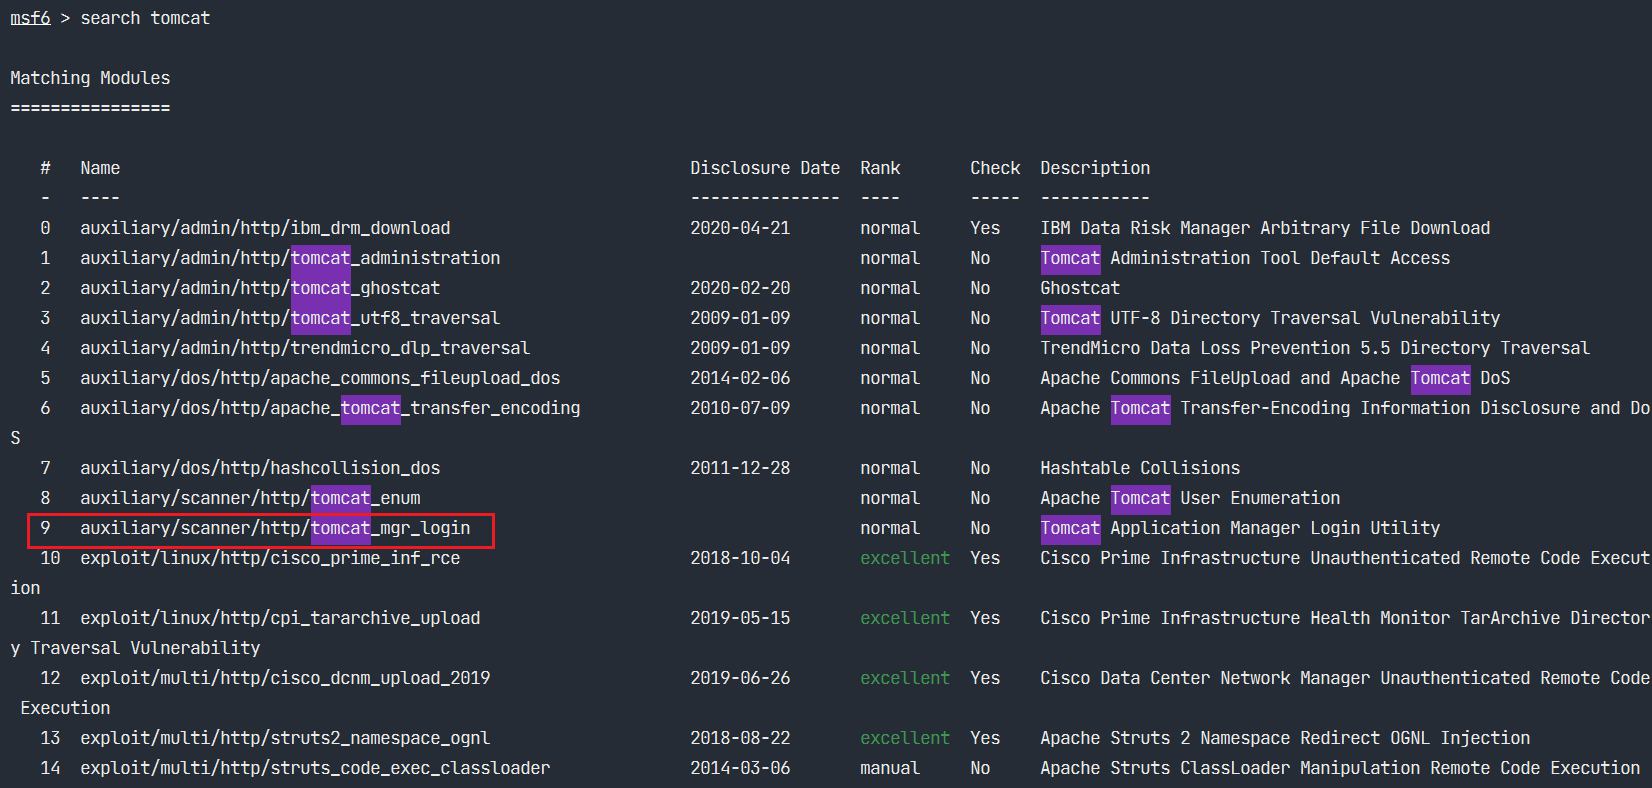Click description 'Apache Commons FileUpload and Apache Tomcat DoS'
Viewport: 1652px width, 788px height.
click(x=1275, y=378)
